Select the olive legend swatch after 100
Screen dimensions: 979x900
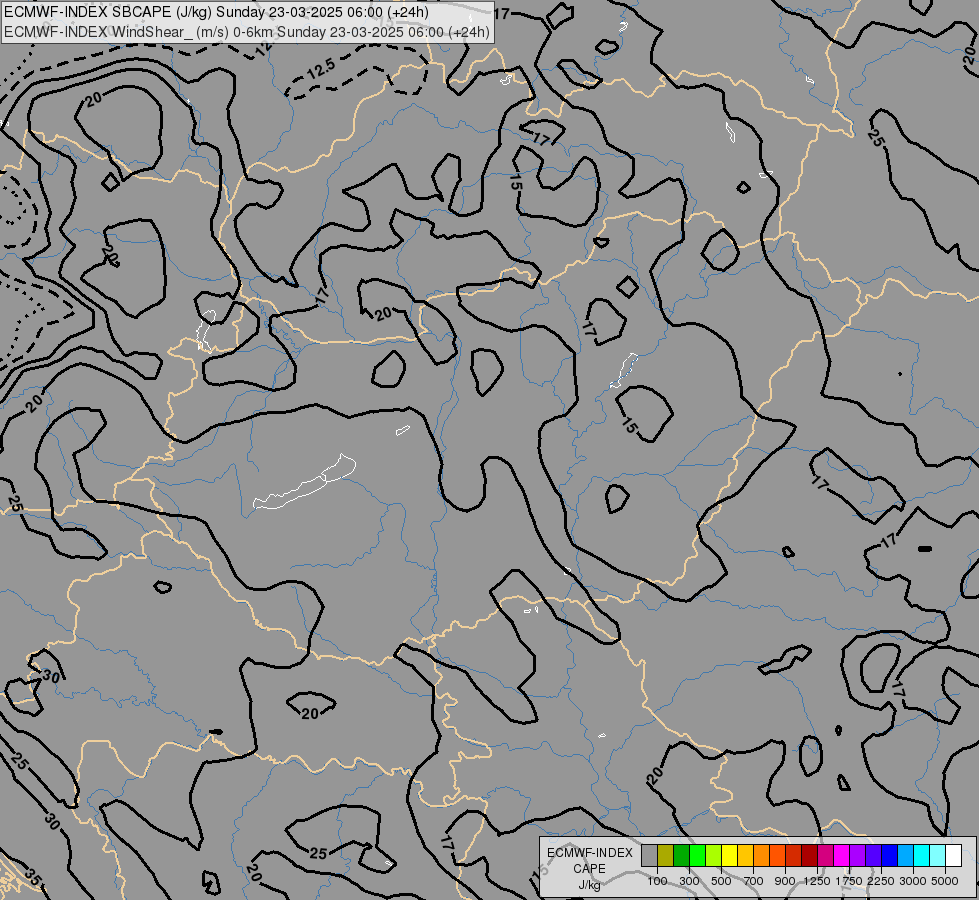click(666, 856)
